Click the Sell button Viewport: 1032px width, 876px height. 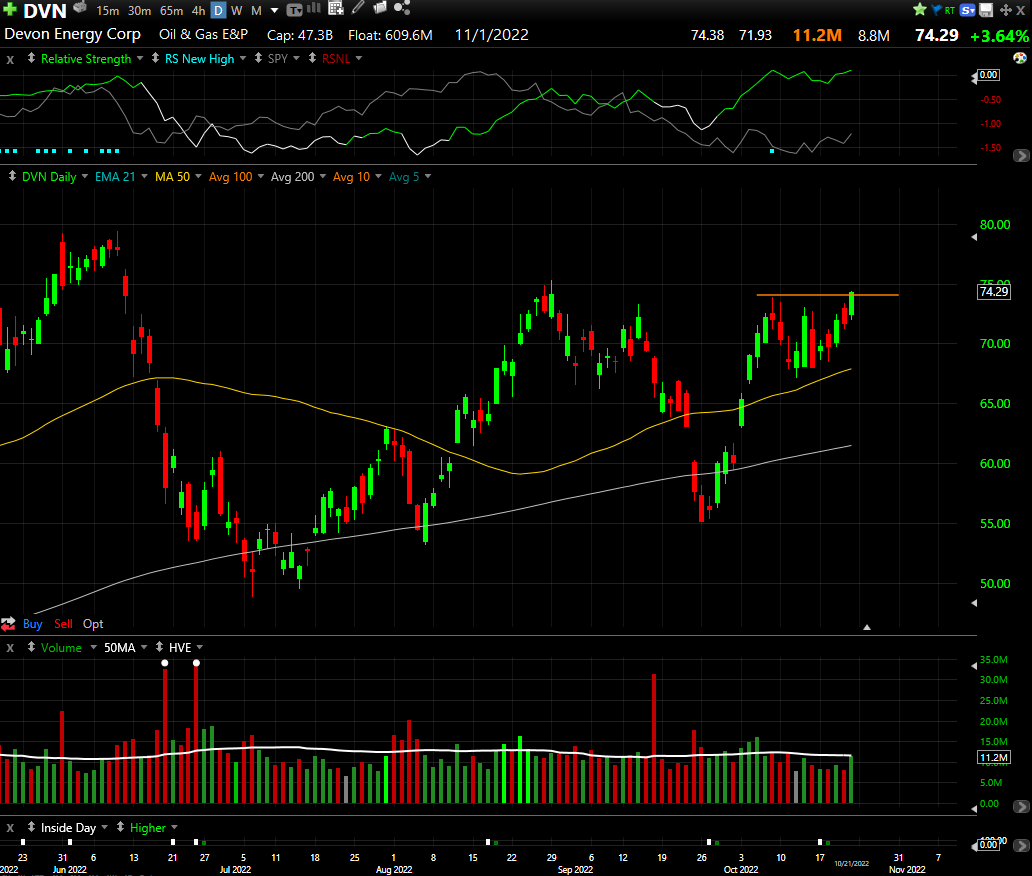(63, 624)
